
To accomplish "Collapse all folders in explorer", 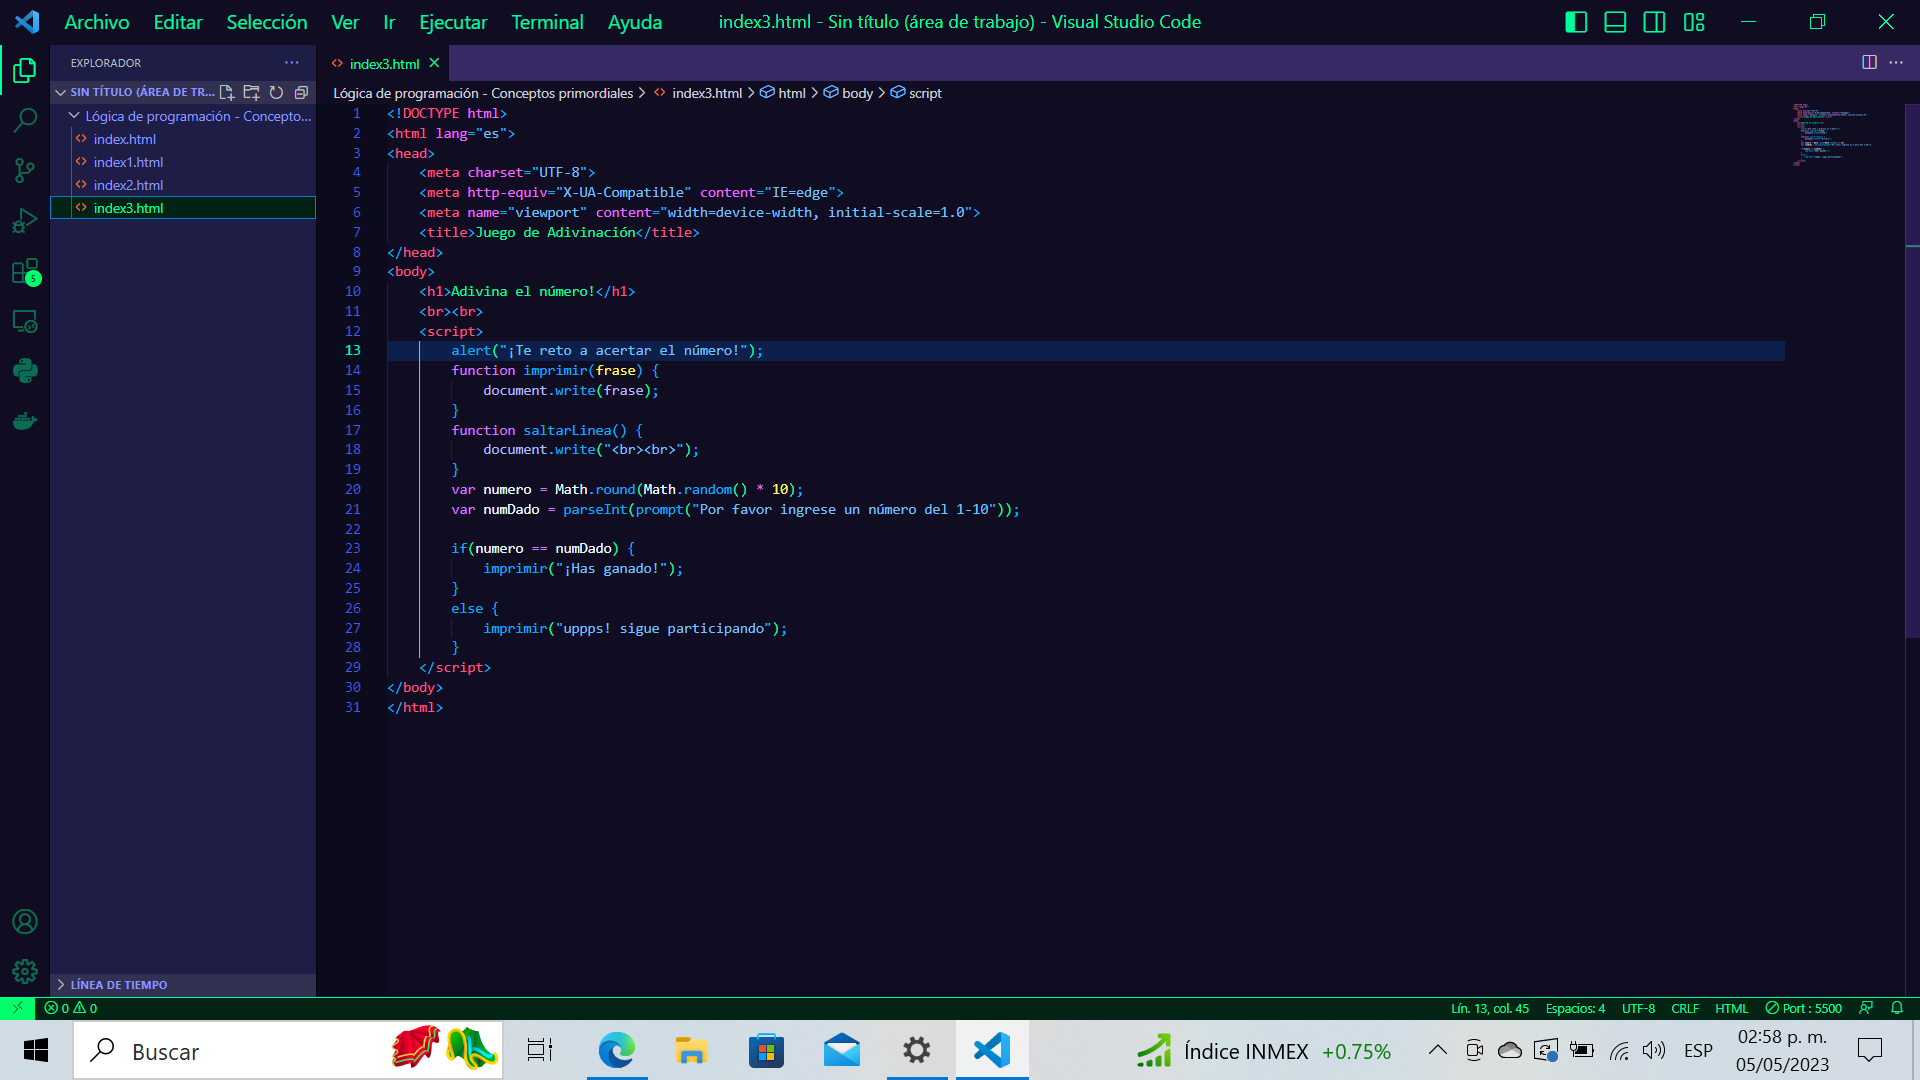I will point(301,92).
